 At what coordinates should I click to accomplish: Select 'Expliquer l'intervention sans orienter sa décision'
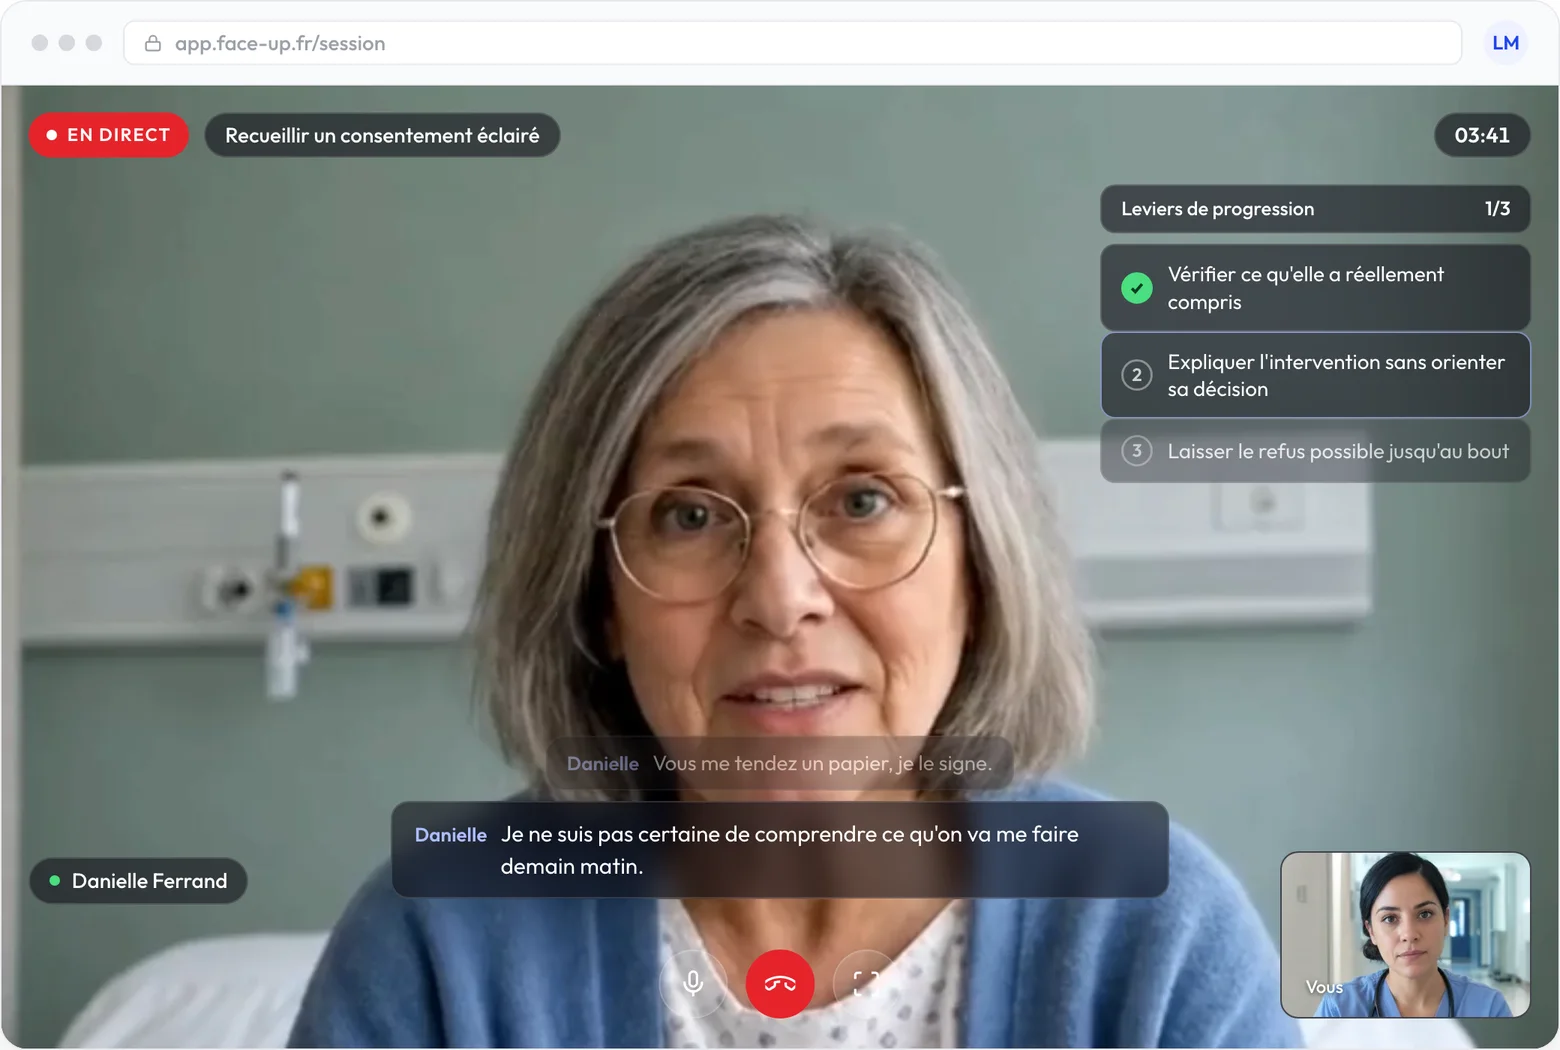1315,375
